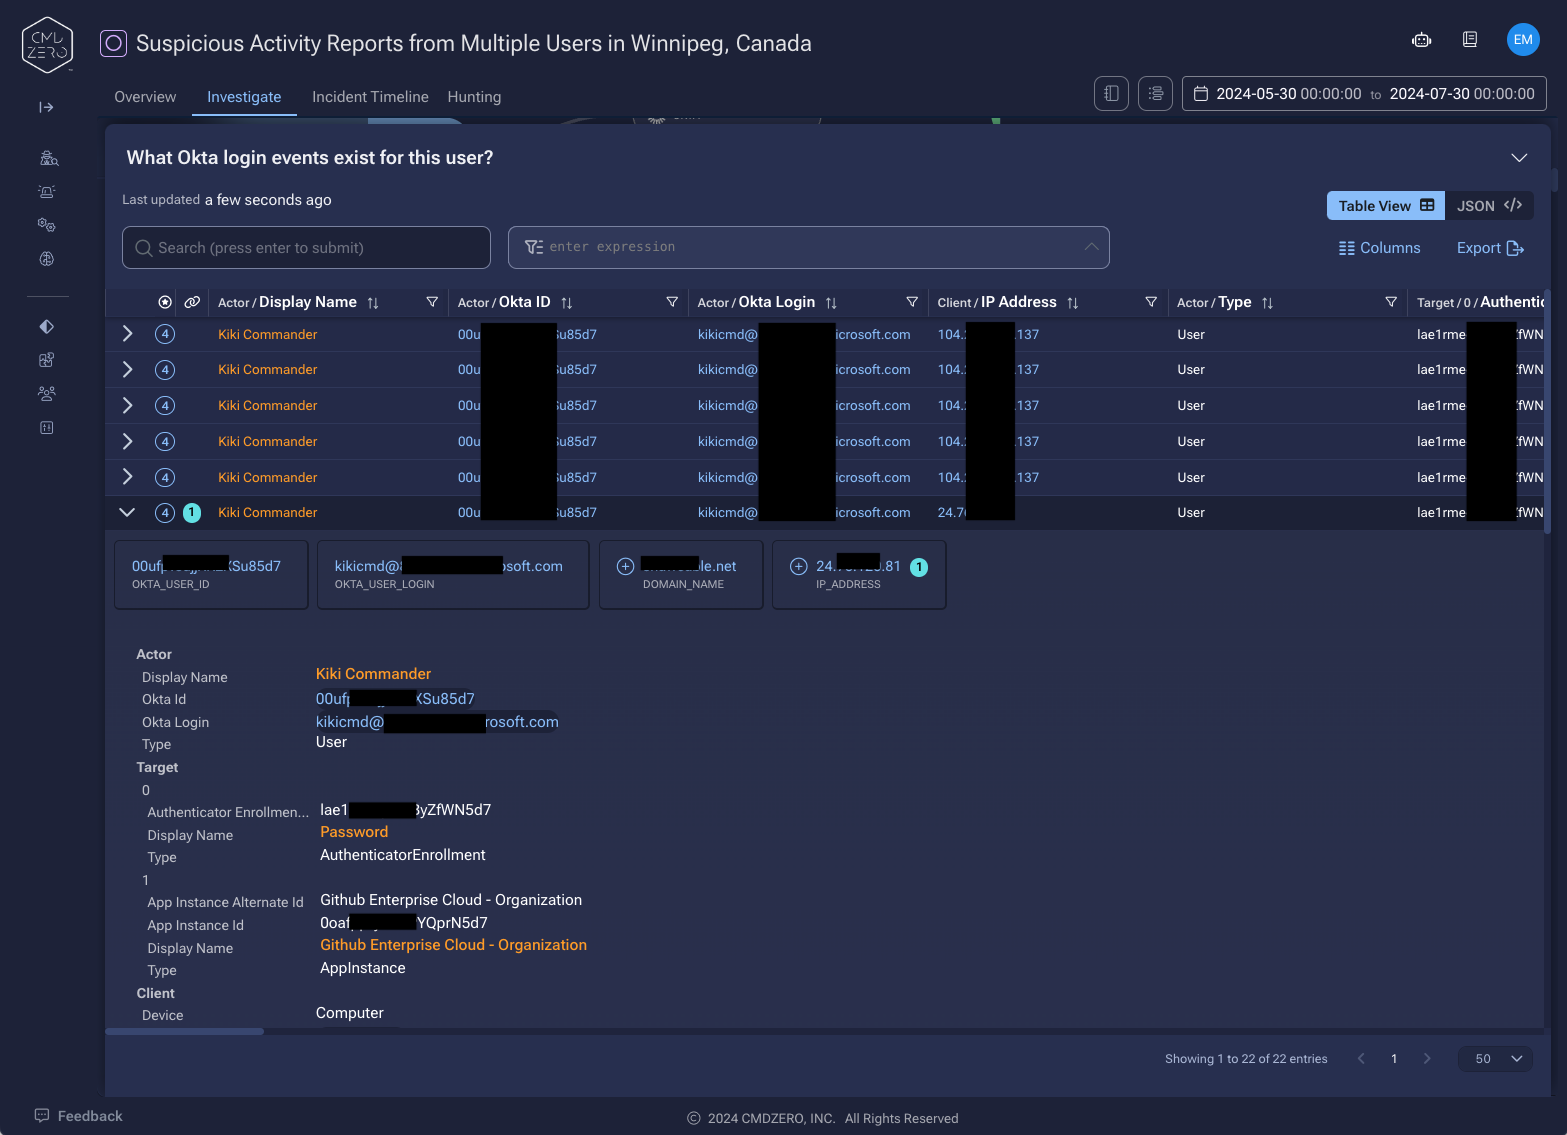Expand the first Kiki Commander row

tap(127, 334)
